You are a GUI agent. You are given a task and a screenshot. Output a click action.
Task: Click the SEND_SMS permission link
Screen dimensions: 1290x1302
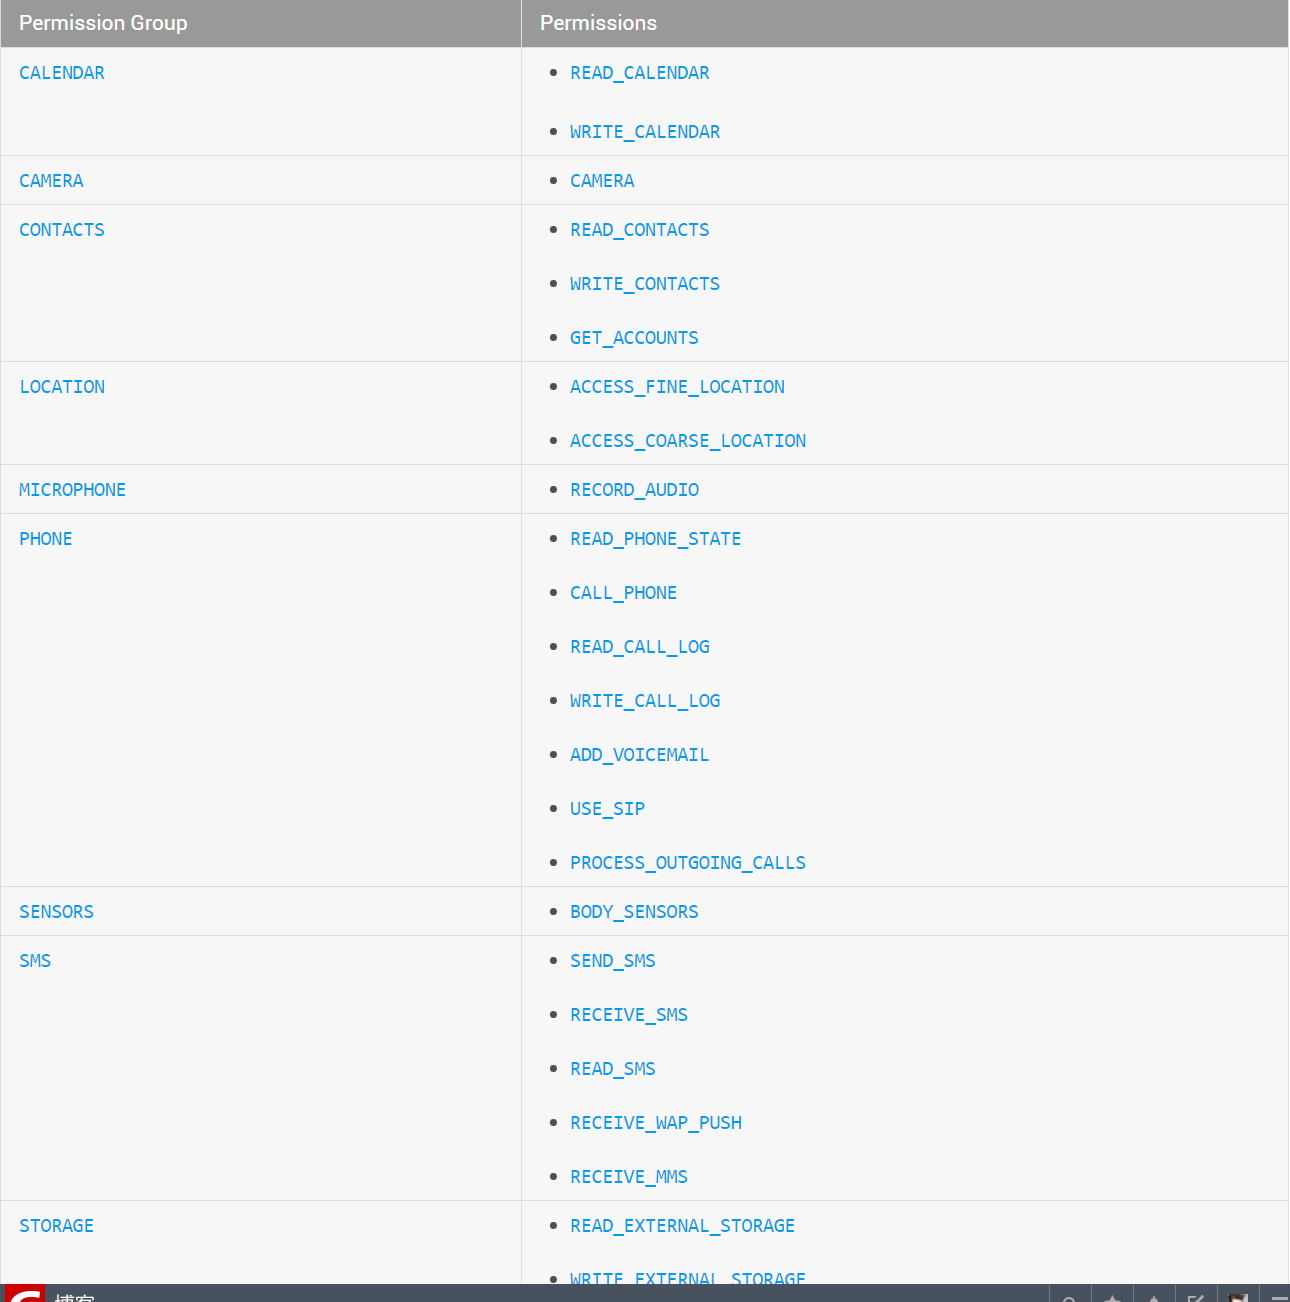click(613, 961)
